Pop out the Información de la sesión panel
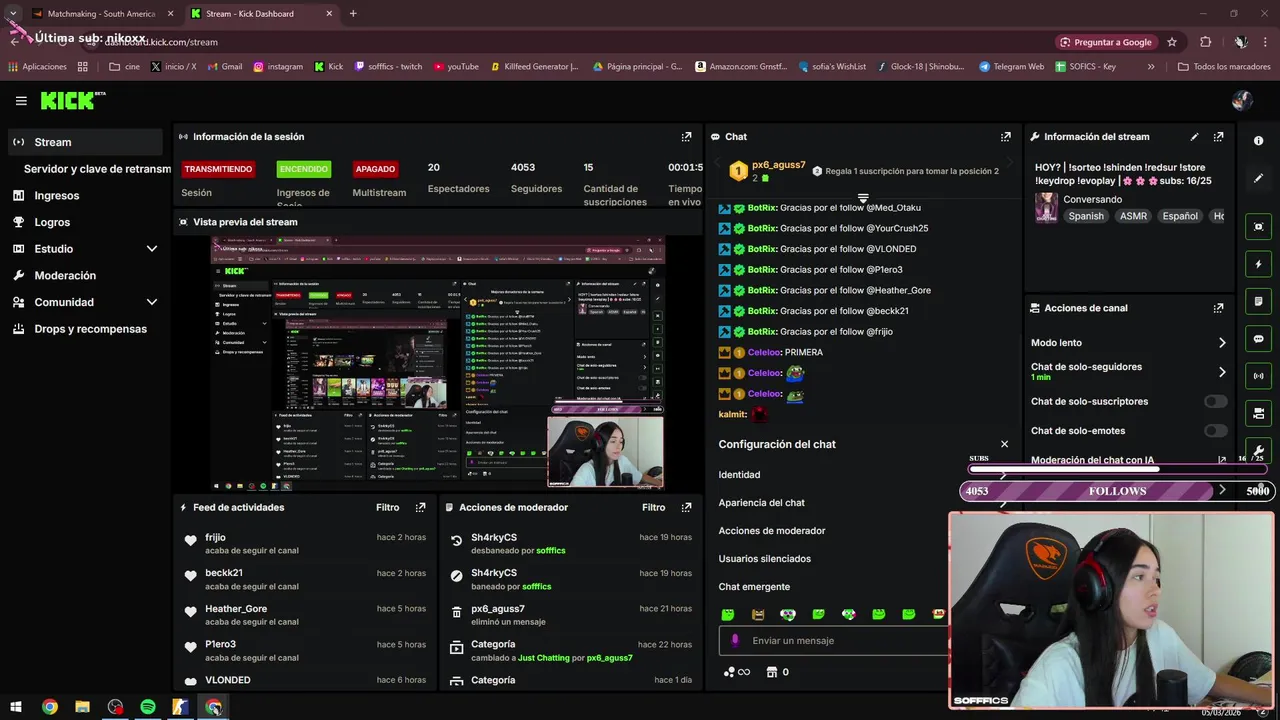Viewport: 1280px width, 720px height. 686,137
